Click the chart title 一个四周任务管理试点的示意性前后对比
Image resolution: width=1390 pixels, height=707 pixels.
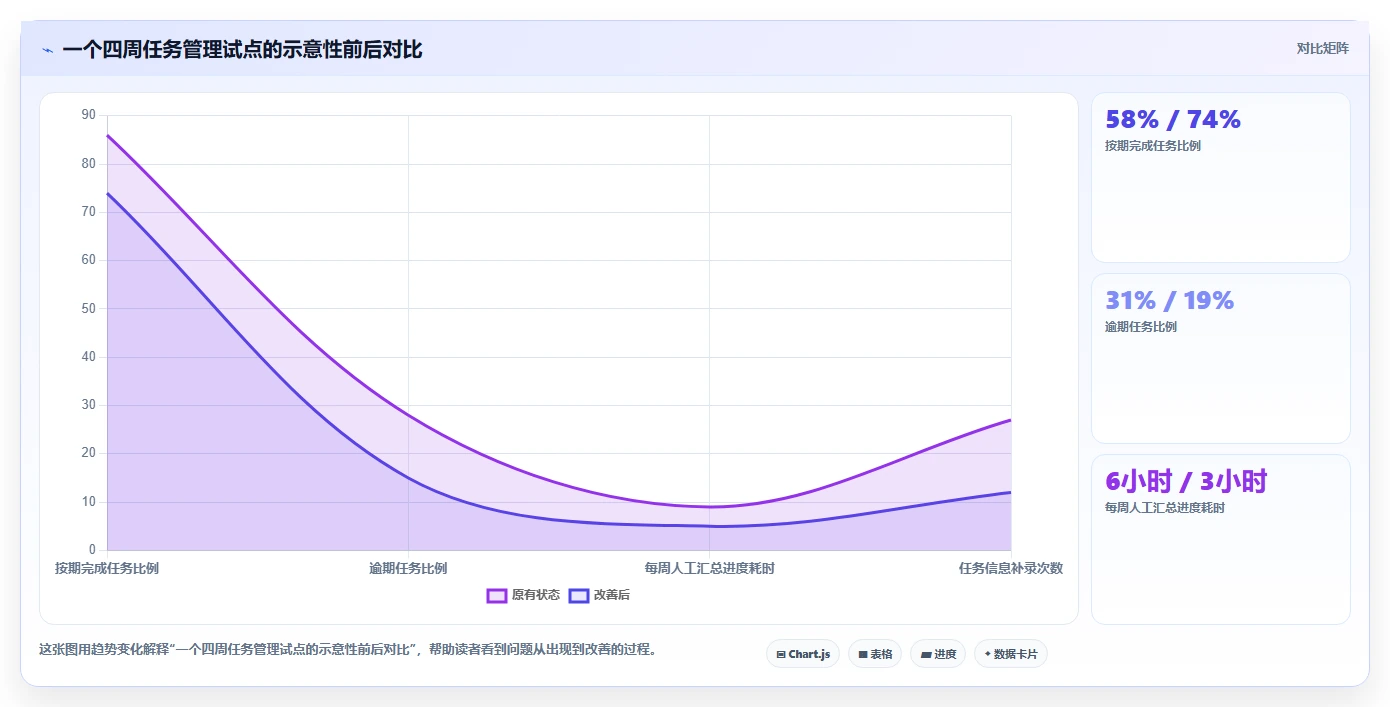pos(242,49)
